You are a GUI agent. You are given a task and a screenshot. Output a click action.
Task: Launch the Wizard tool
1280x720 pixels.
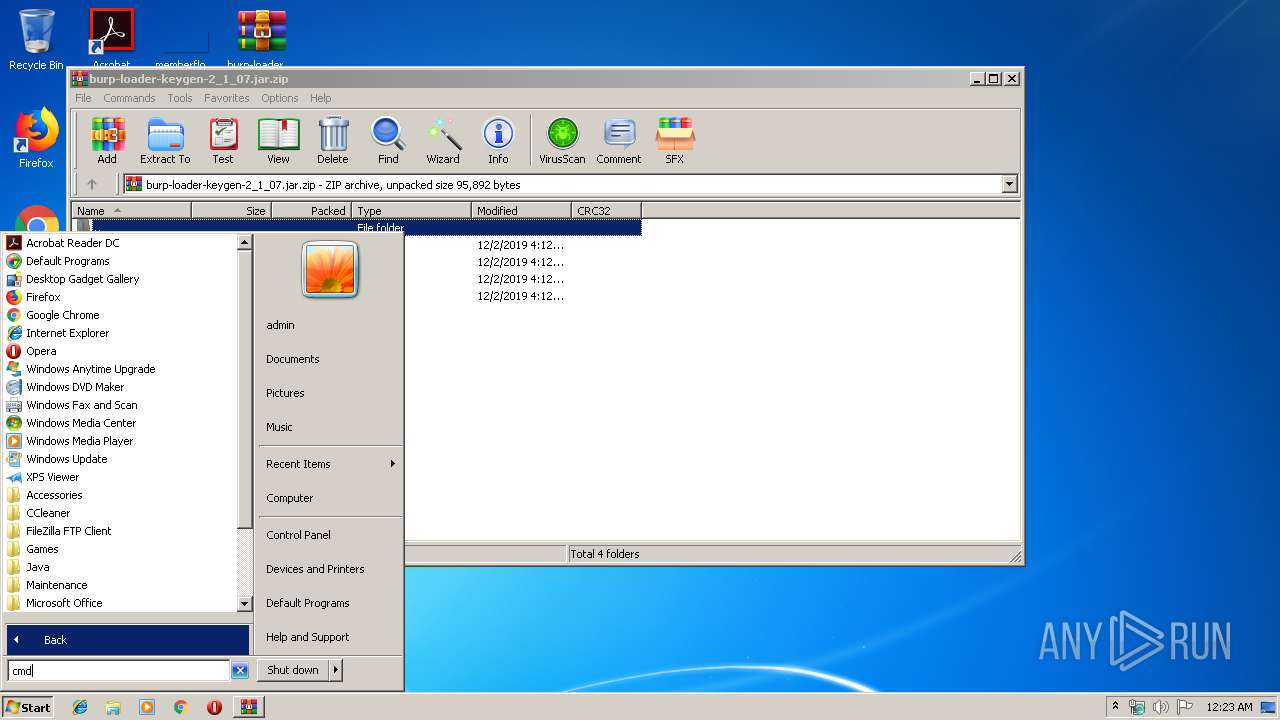pos(443,141)
